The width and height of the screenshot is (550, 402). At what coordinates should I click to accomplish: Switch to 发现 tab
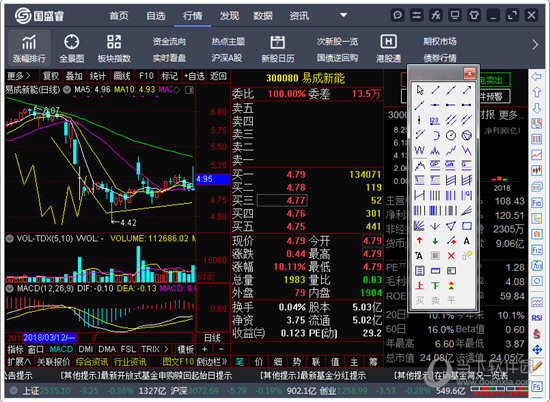[x=229, y=16]
